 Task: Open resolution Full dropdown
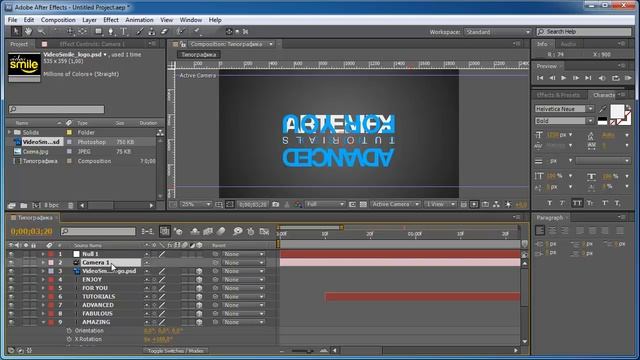pos(325,204)
